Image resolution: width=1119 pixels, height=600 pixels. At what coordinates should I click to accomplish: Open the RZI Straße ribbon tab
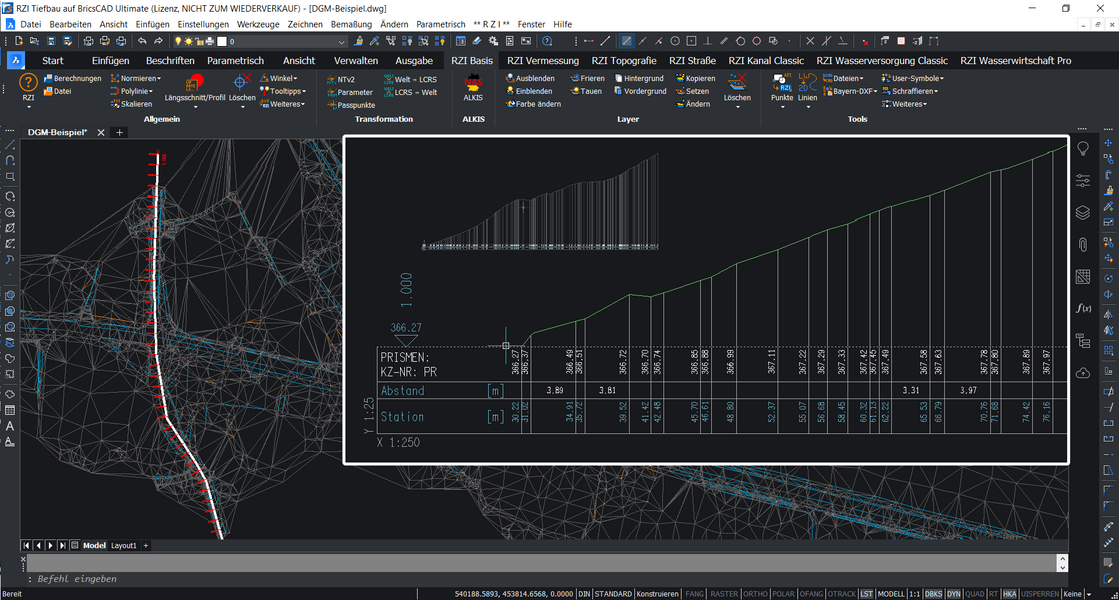point(692,61)
